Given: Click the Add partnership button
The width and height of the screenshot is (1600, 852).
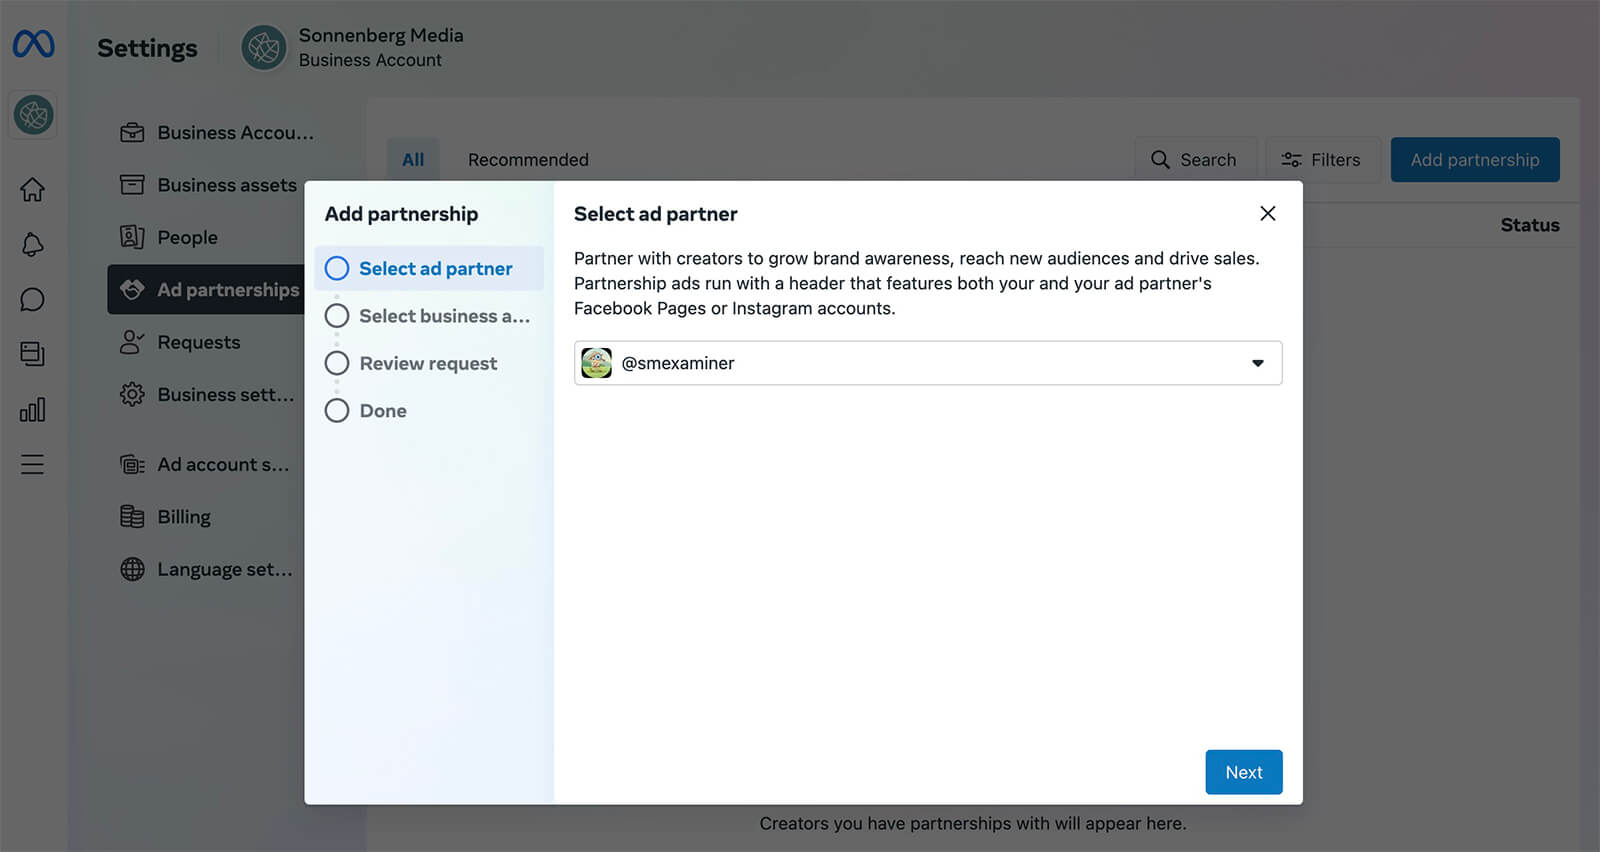Looking at the screenshot, I should [x=1474, y=160].
